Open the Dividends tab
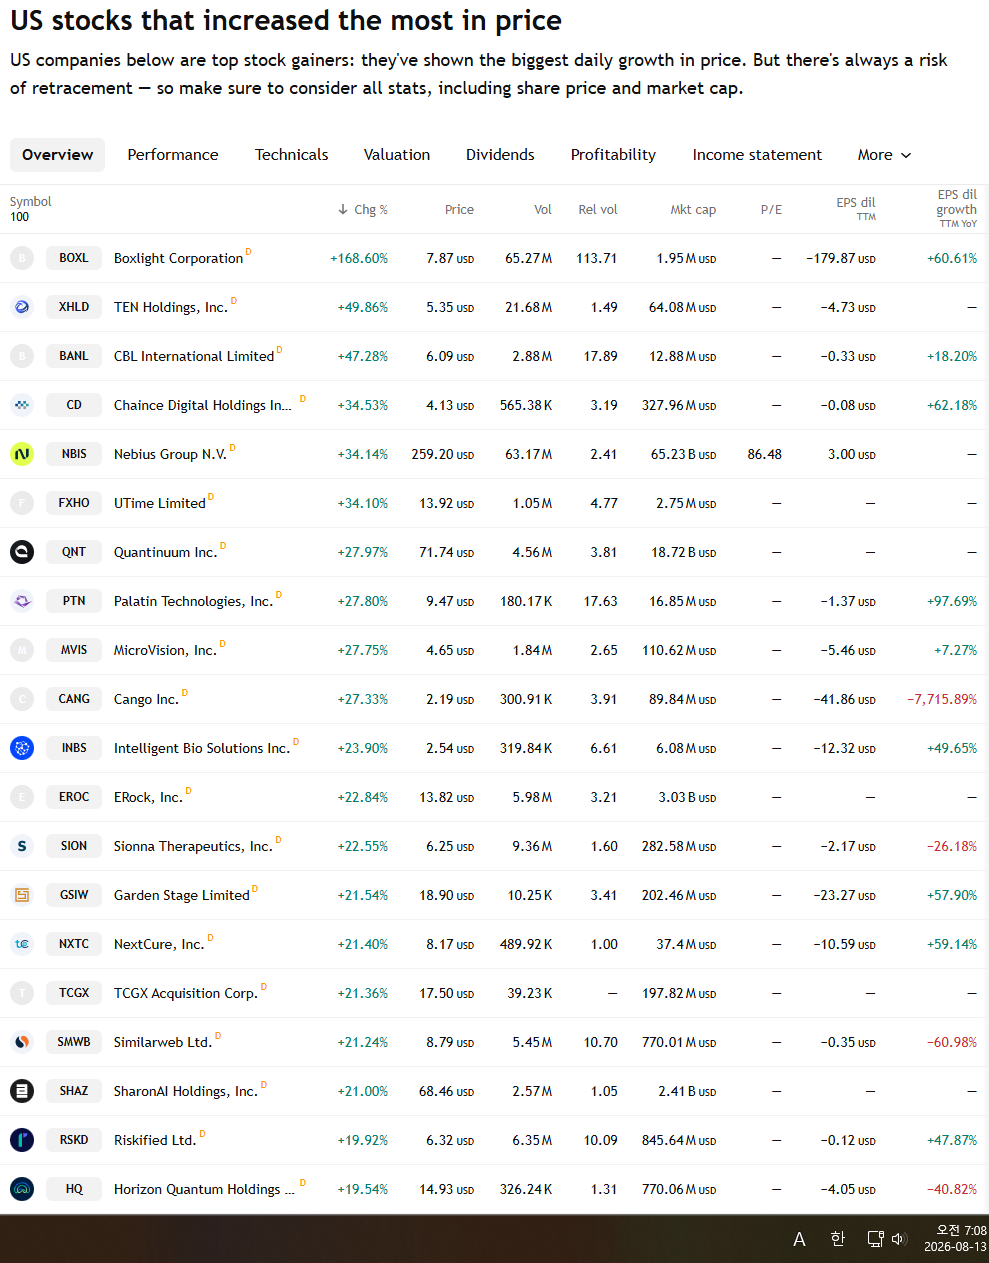This screenshot has width=989, height=1263. click(500, 155)
